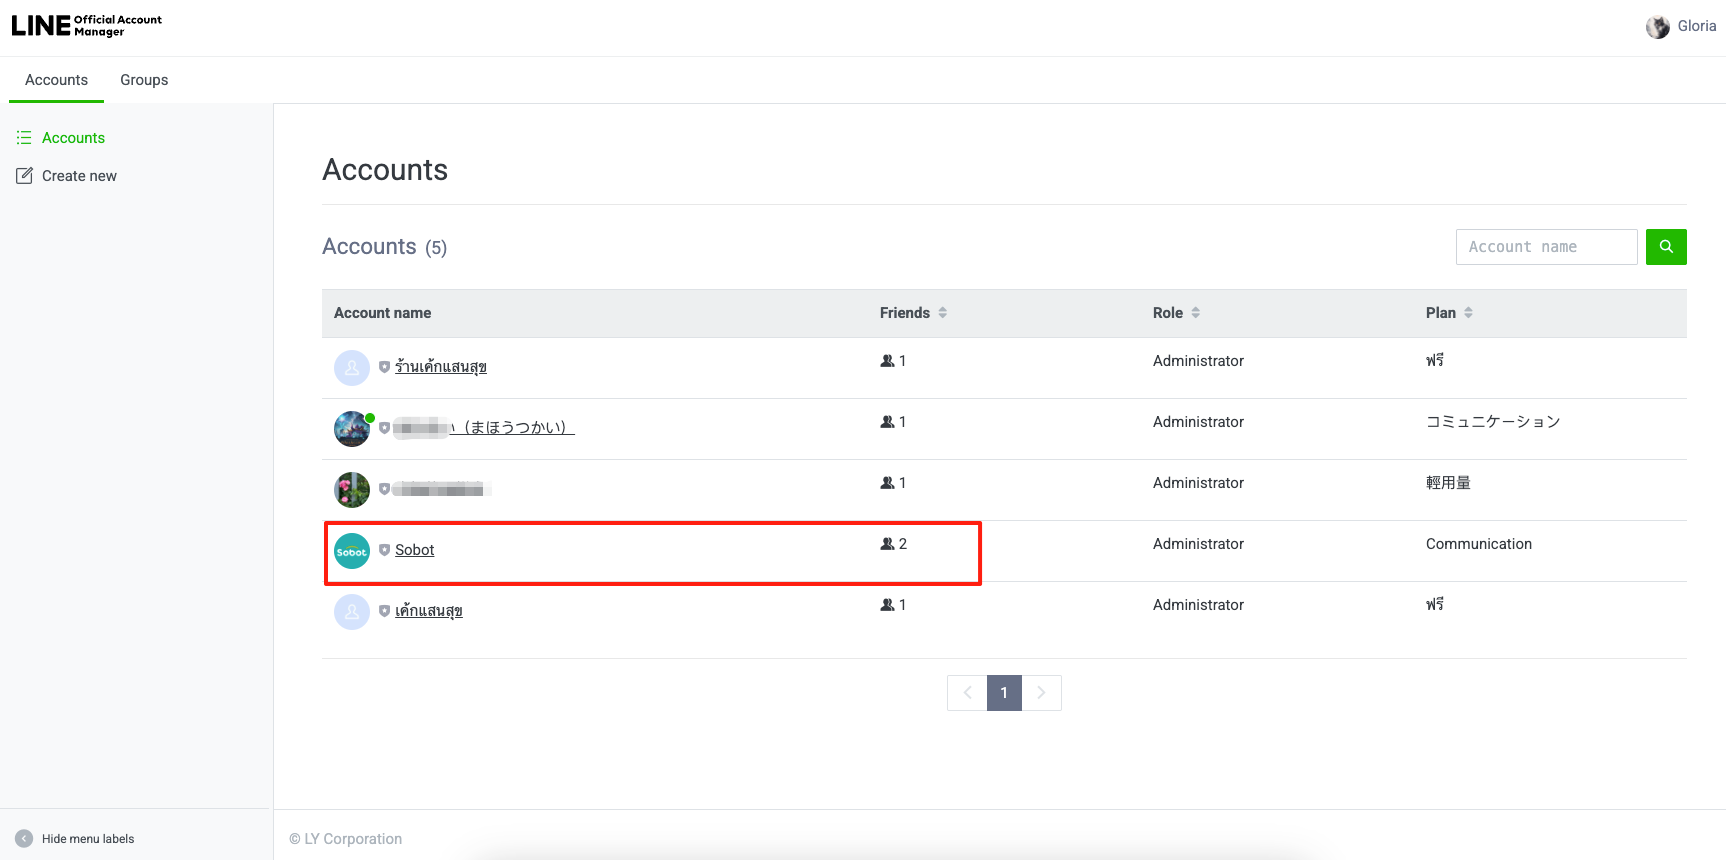Open the (まほうつかい) account link
1726x860 pixels.
click(x=484, y=428)
